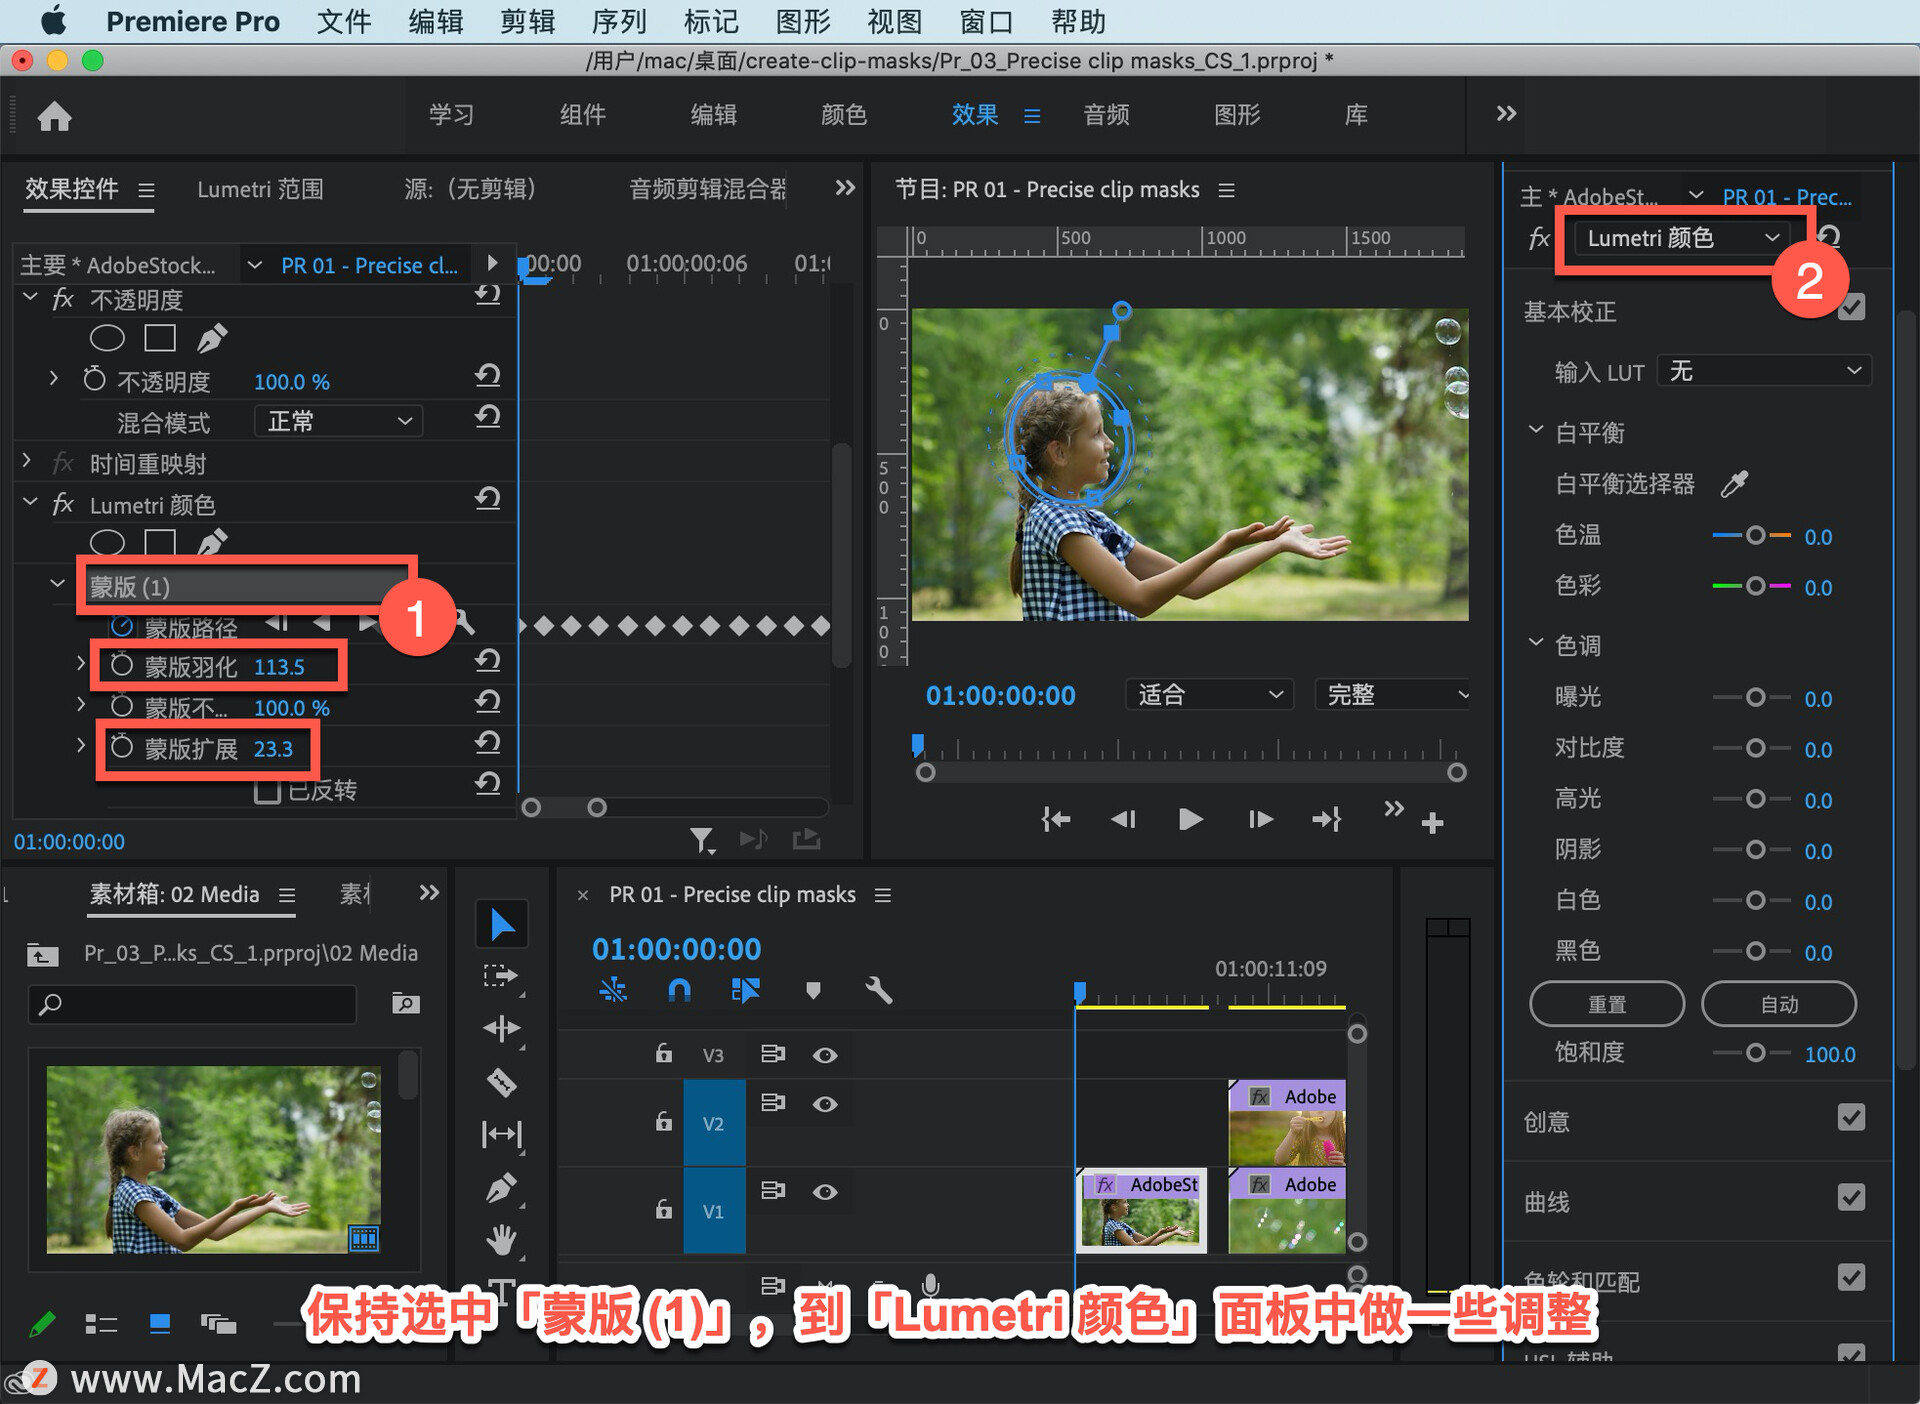Show more workspaces with the overflow chevrons
This screenshot has width=1920, height=1404.
(1506, 113)
